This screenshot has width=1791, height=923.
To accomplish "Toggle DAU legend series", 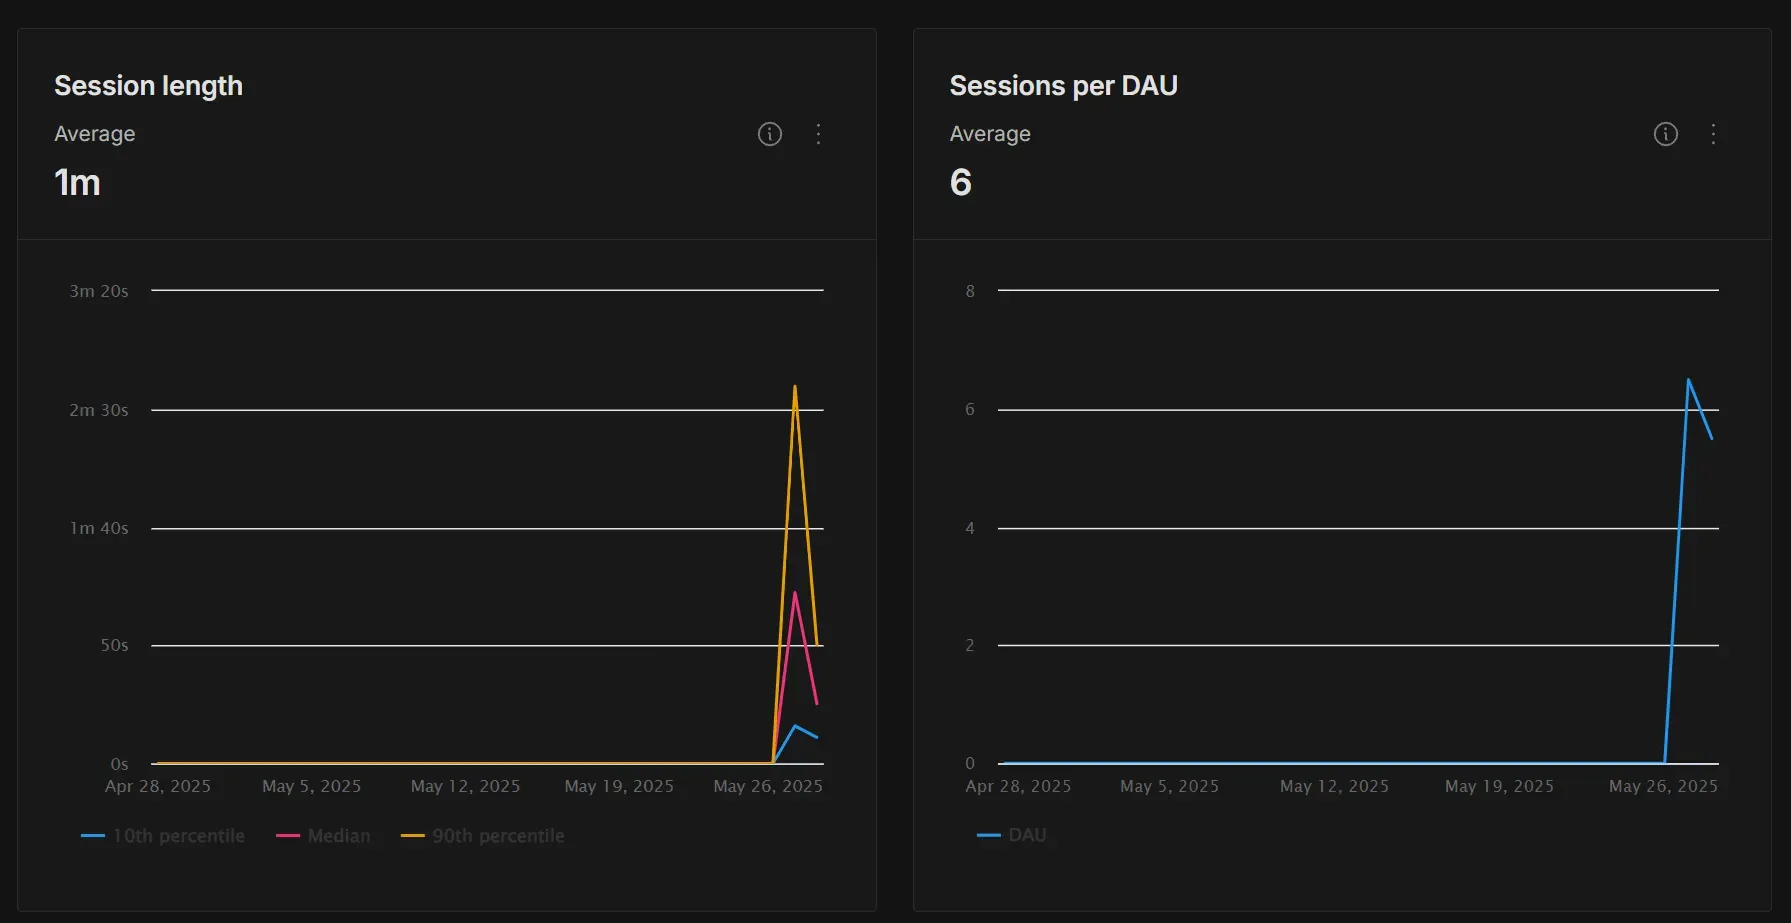I will (x=1012, y=835).
